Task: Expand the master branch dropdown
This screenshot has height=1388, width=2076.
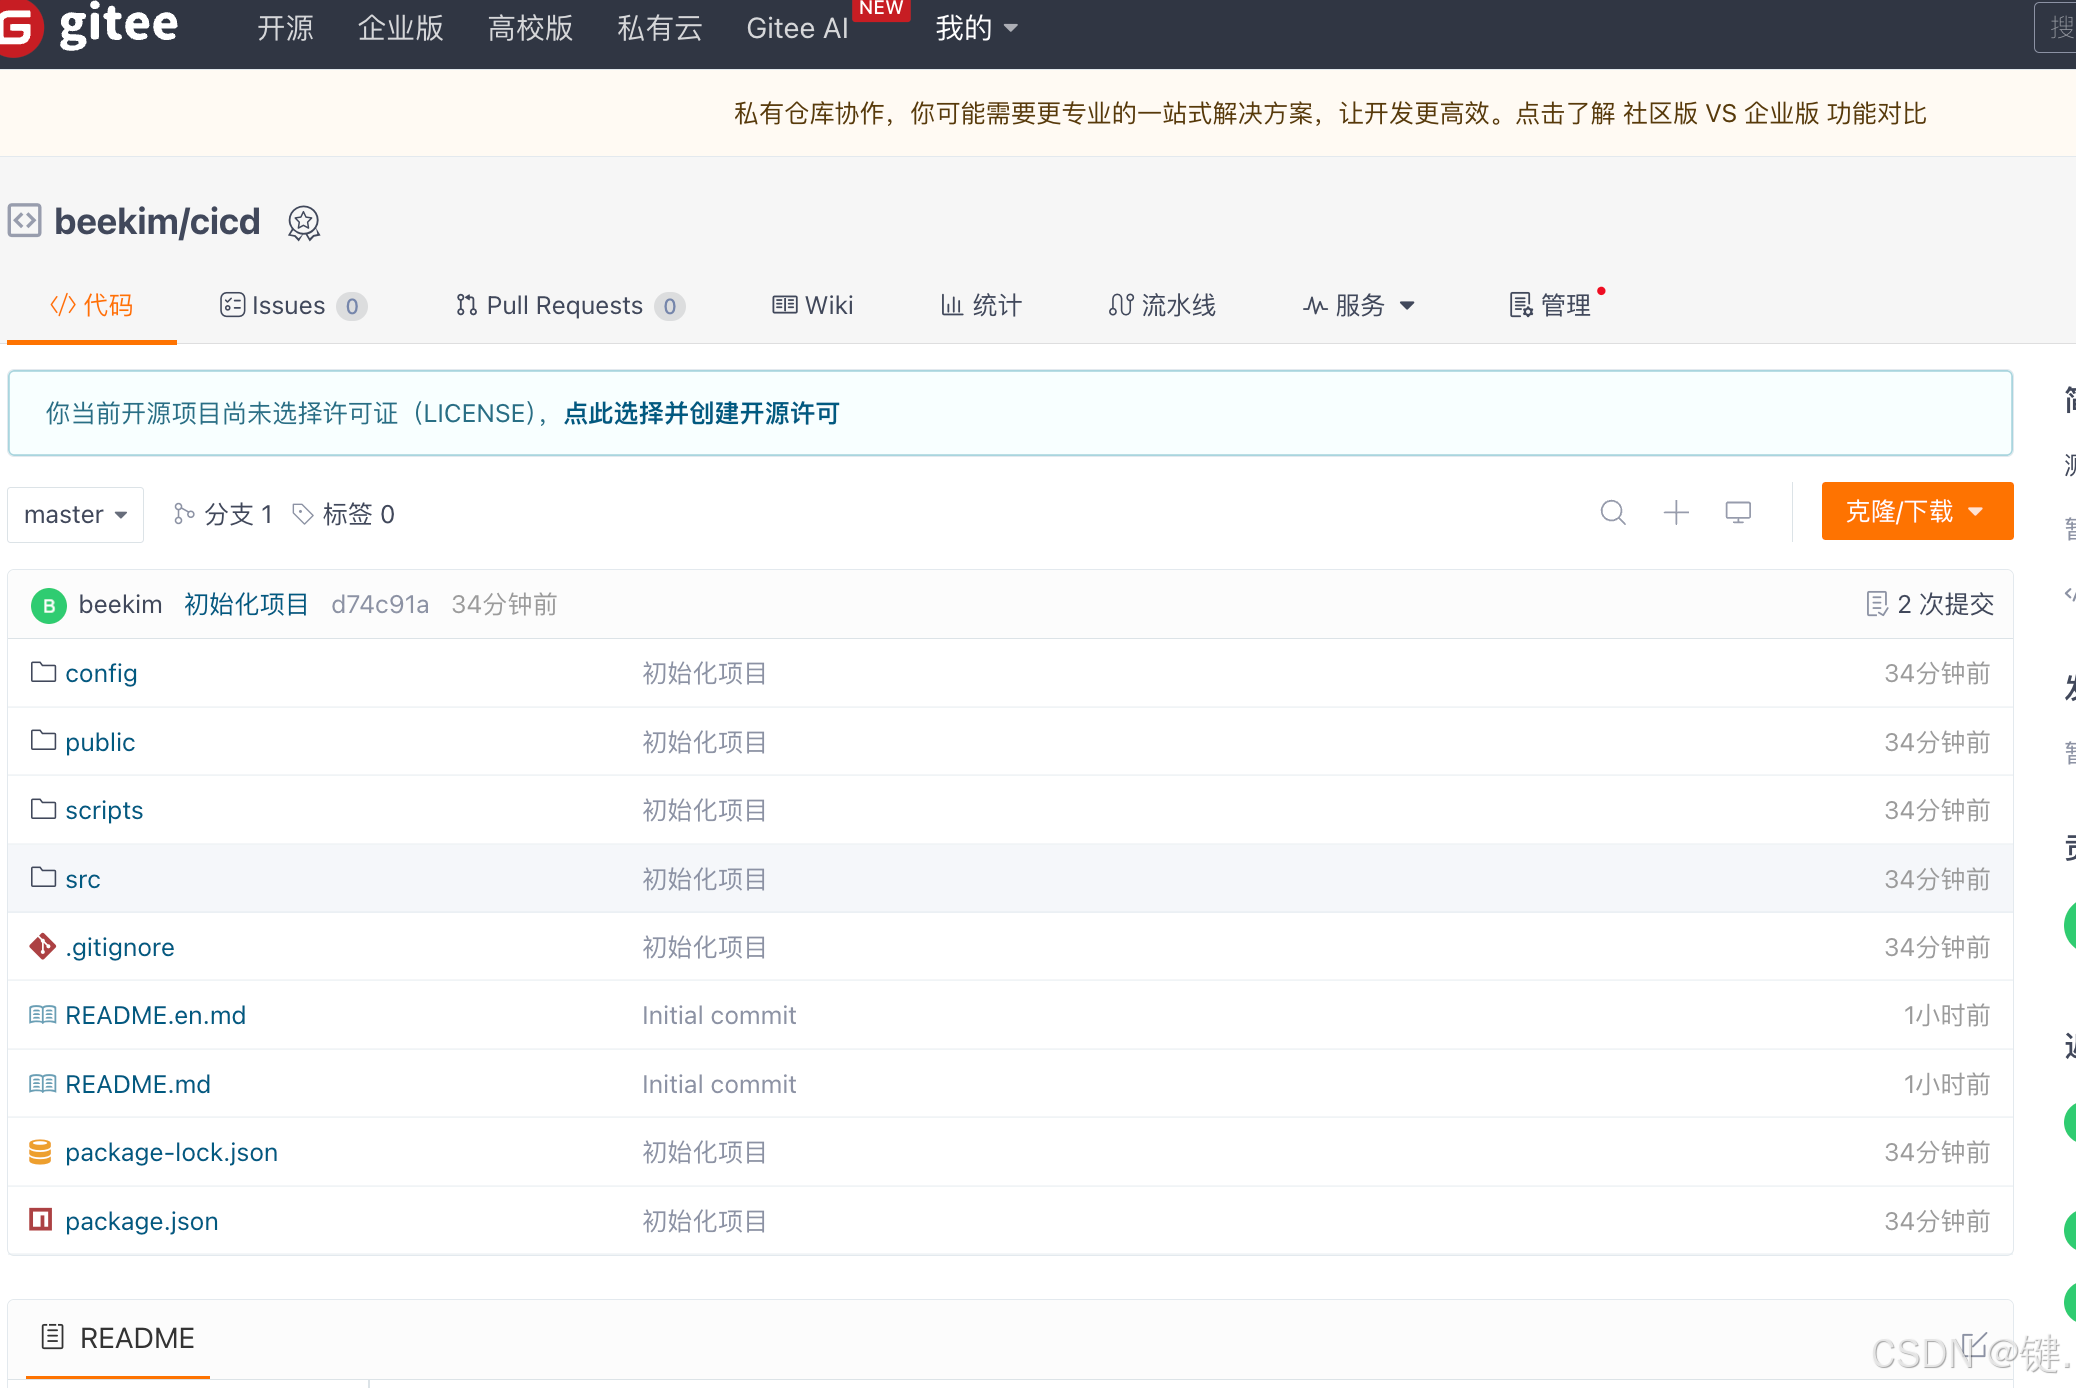Action: pos(75,514)
